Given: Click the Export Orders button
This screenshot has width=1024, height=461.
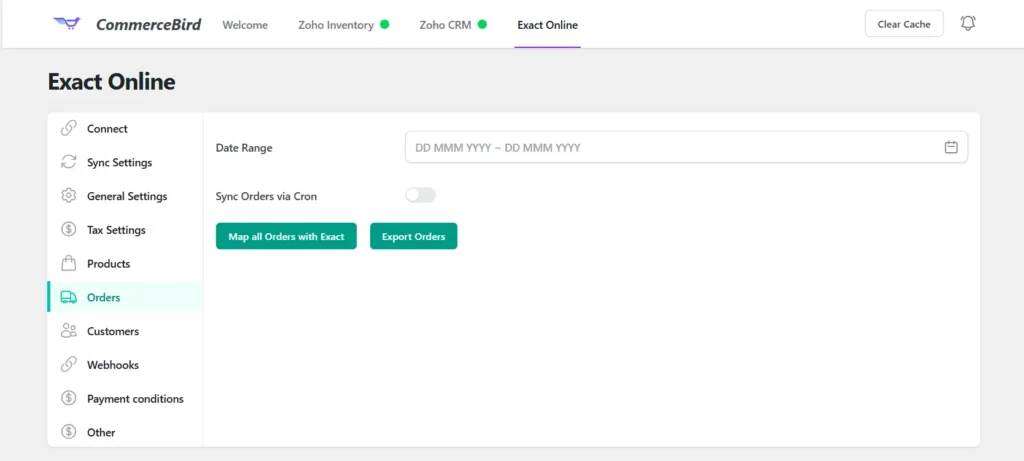Looking at the screenshot, I should point(413,236).
